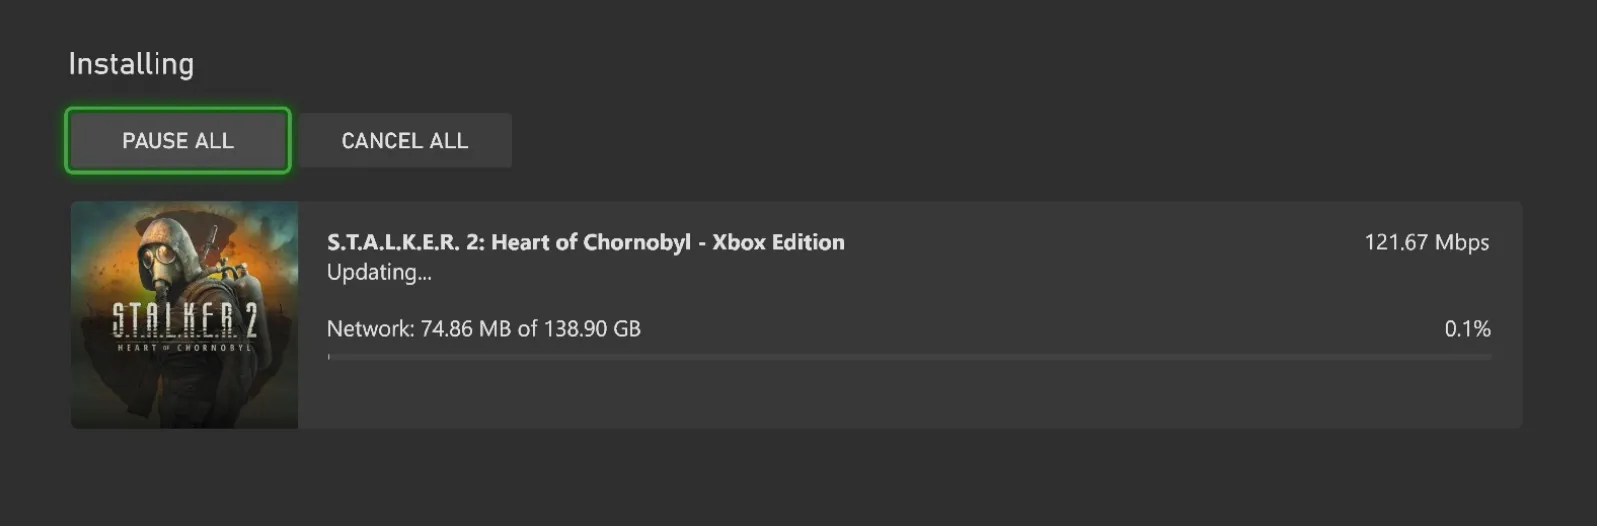The height and width of the screenshot is (526, 1597).
Task: Select the S.T.A.L.K.E.R. 2 logo on cover art
Action: 184,320
